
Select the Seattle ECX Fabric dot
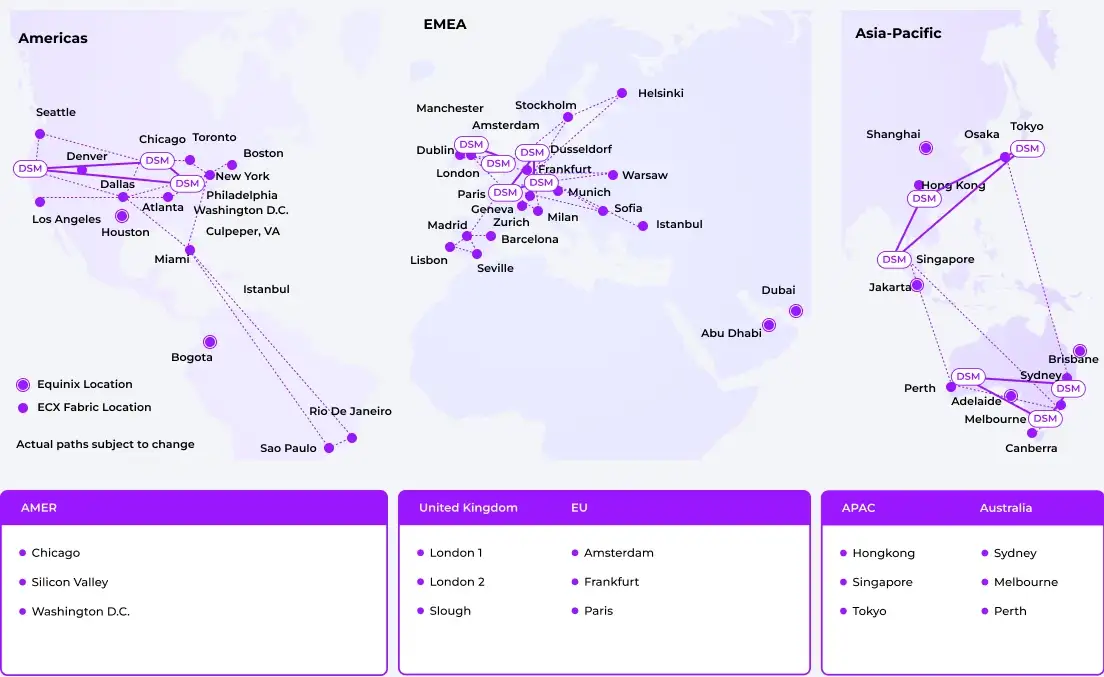tap(40, 134)
